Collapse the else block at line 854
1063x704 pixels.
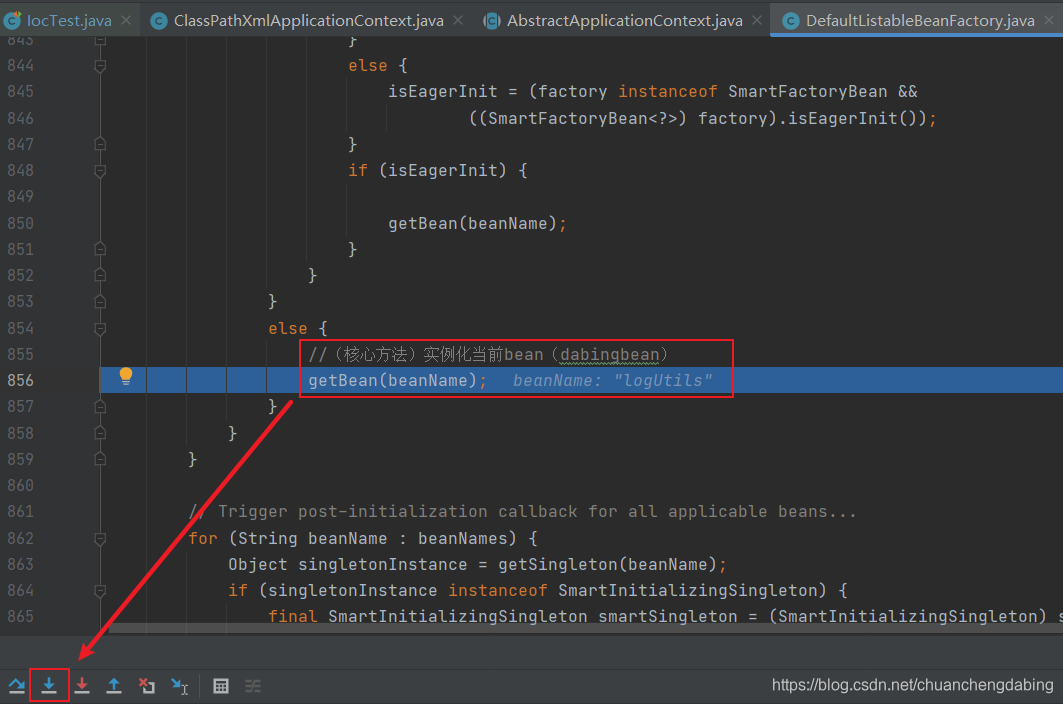(100, 328)
